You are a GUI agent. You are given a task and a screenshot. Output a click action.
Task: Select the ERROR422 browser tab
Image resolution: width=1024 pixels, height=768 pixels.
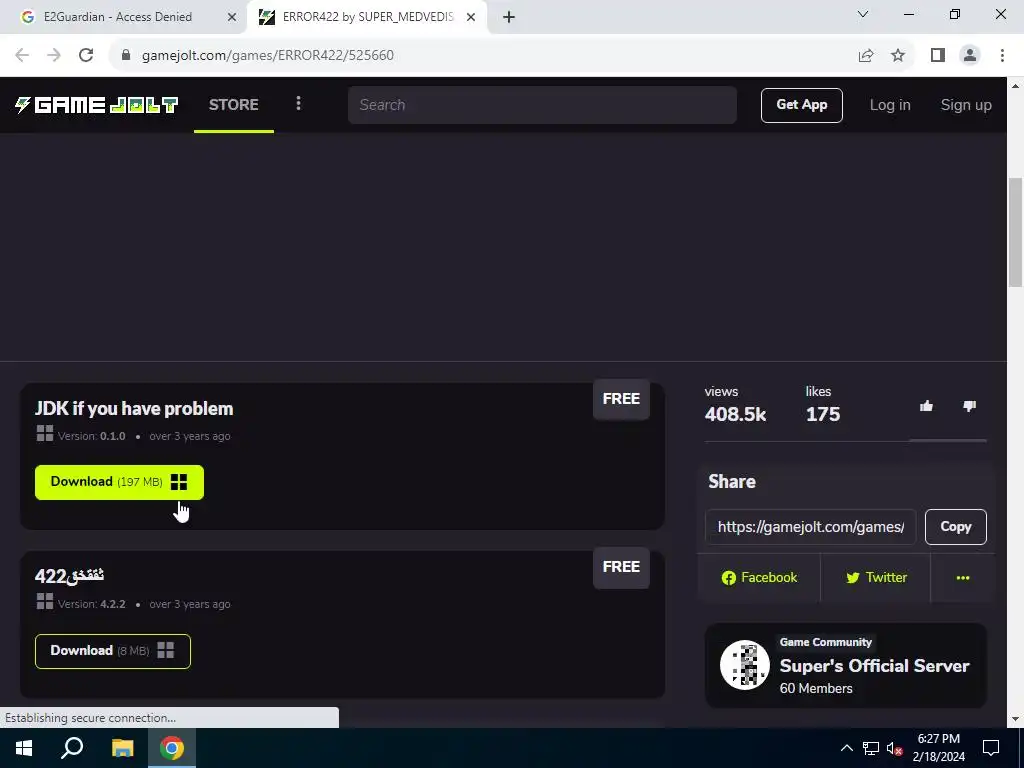click(367, 17)
